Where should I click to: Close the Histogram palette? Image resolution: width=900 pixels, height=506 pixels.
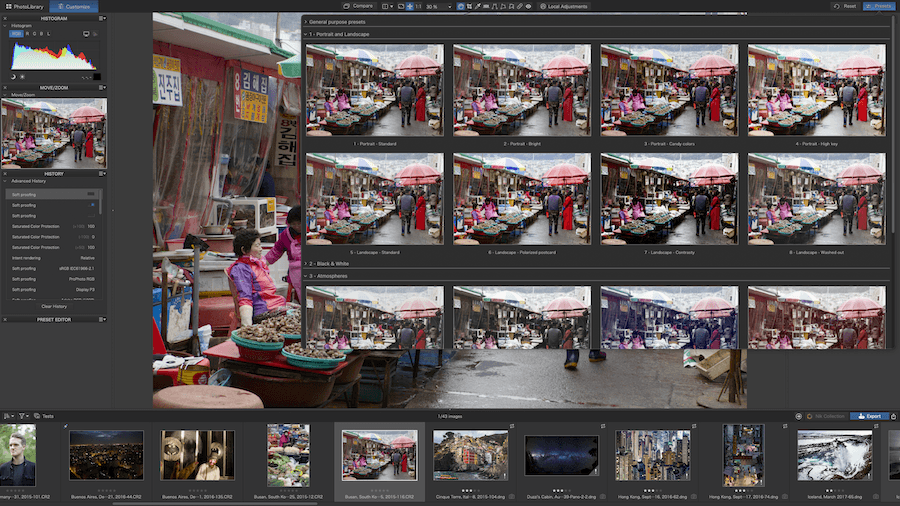click(x=5, y=18)
